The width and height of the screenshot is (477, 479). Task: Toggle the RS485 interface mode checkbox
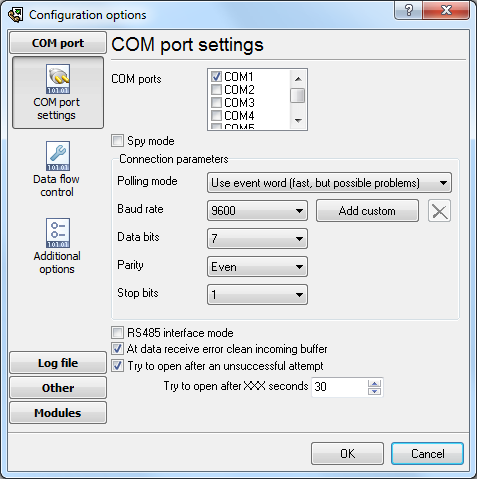click(117, 332)
